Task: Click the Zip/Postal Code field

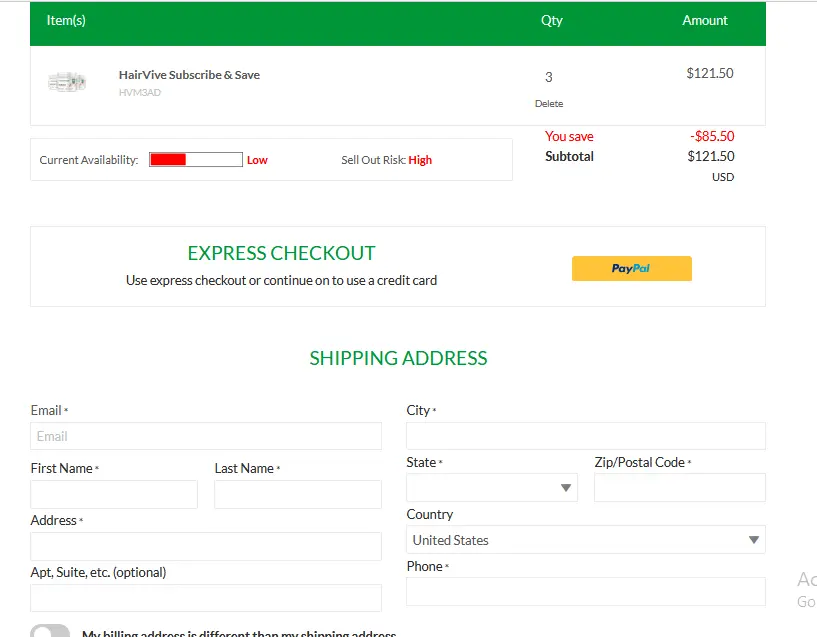Action: 679,488
